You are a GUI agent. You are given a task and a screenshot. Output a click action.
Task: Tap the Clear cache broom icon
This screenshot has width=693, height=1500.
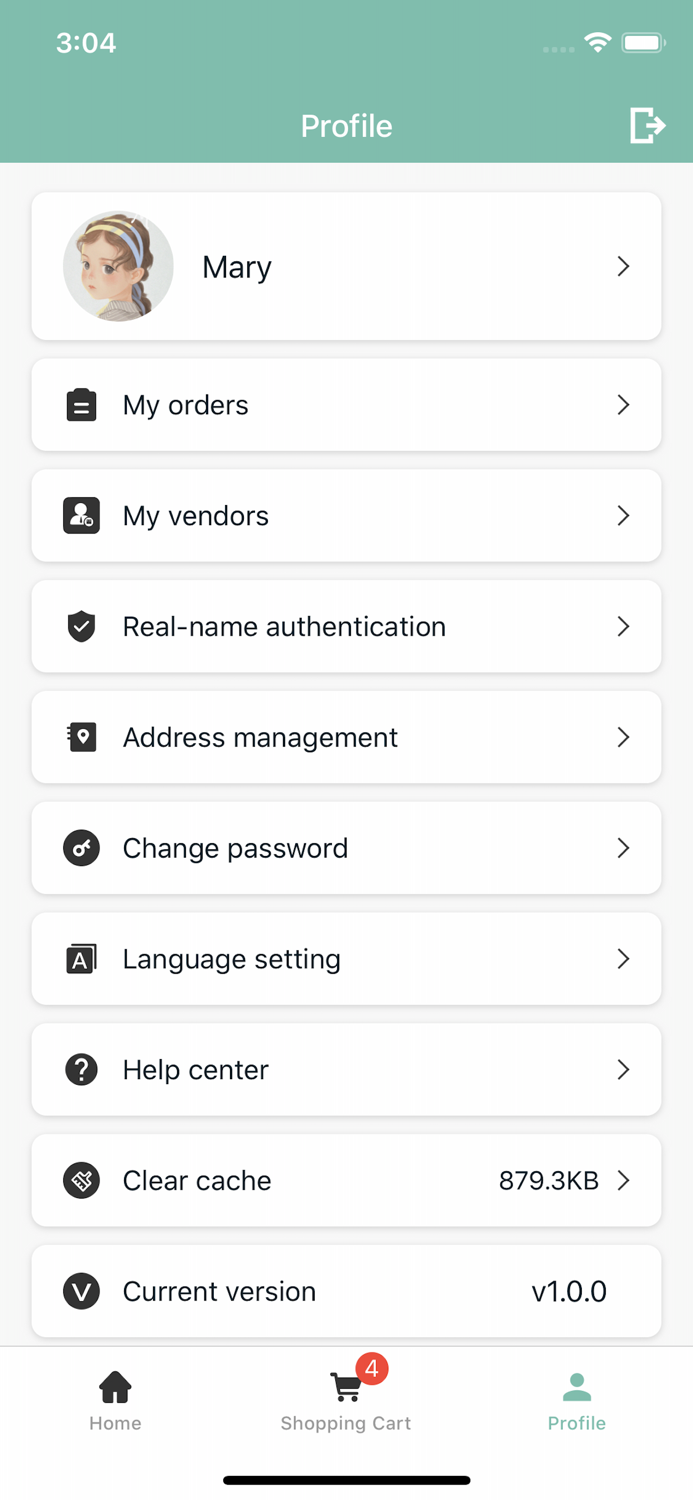(x=81, y=1180)
